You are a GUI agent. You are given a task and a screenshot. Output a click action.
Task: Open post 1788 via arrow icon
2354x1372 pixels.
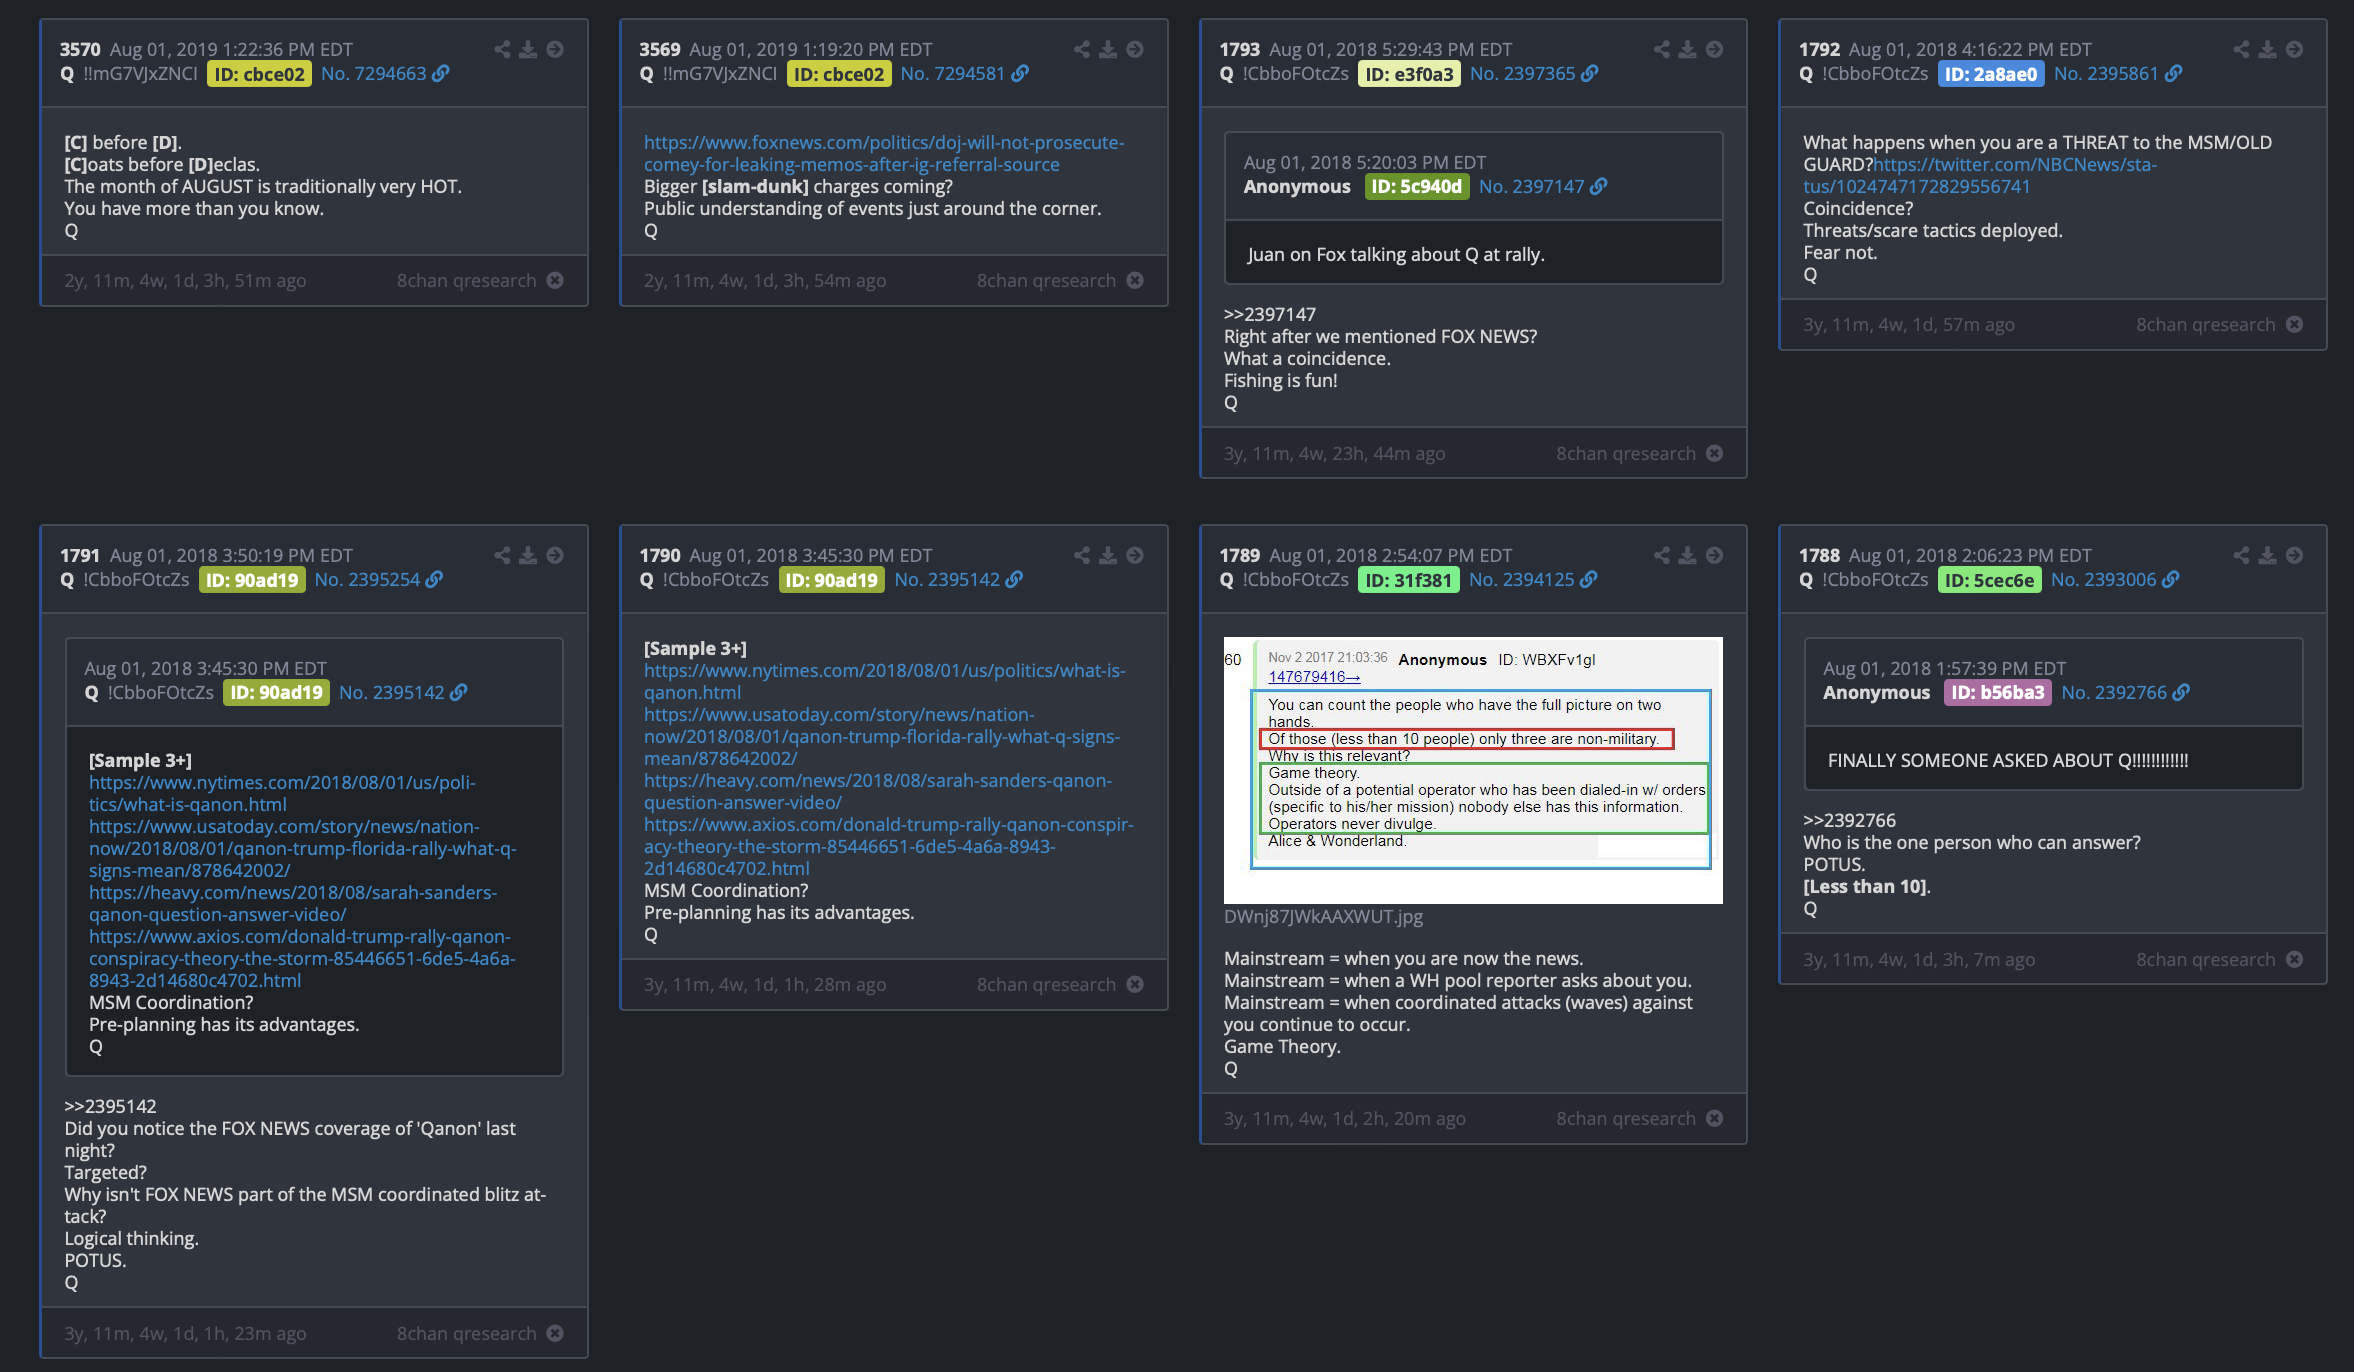click(x=2295, y=555)
